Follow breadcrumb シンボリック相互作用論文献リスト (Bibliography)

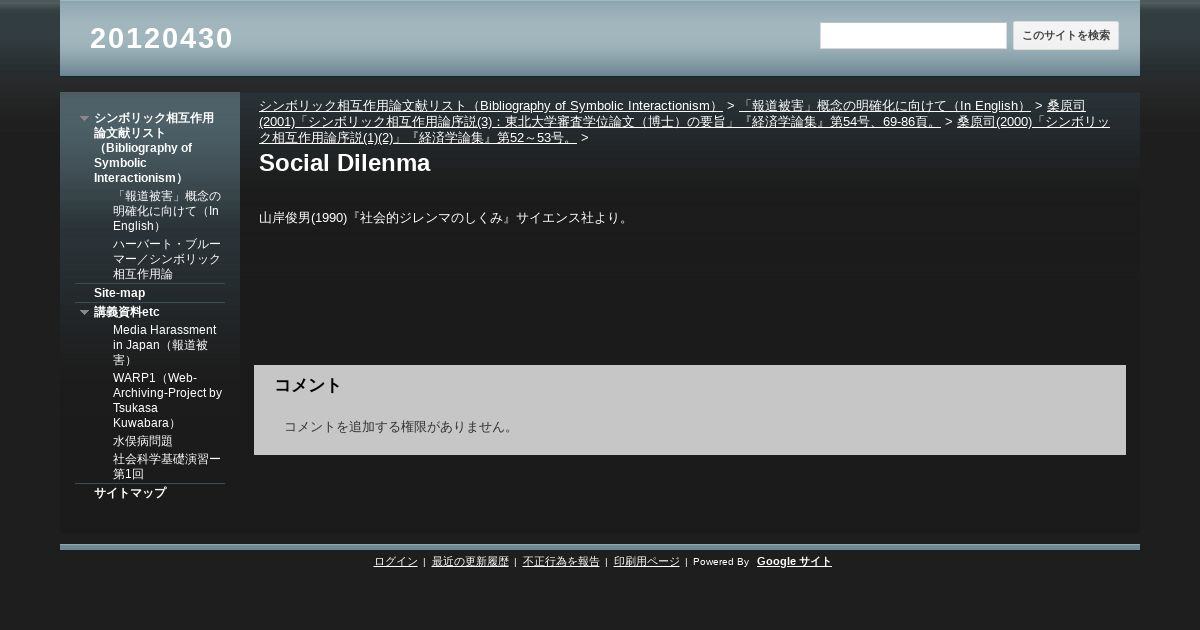click(491, 106)
